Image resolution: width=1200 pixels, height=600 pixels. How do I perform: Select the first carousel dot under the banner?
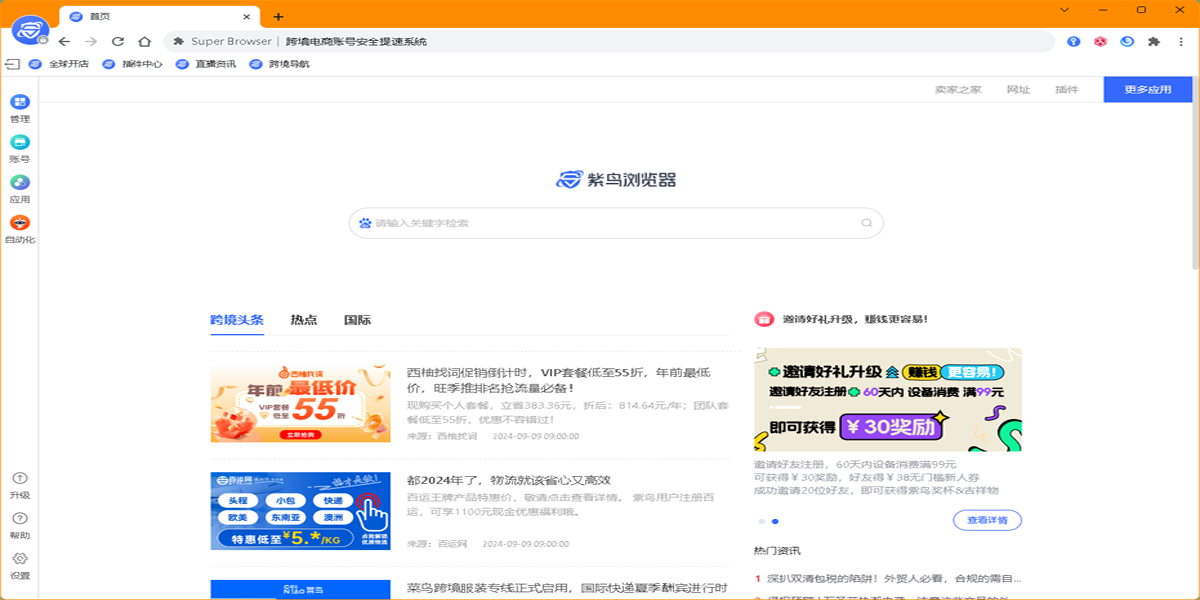(762, 521)
